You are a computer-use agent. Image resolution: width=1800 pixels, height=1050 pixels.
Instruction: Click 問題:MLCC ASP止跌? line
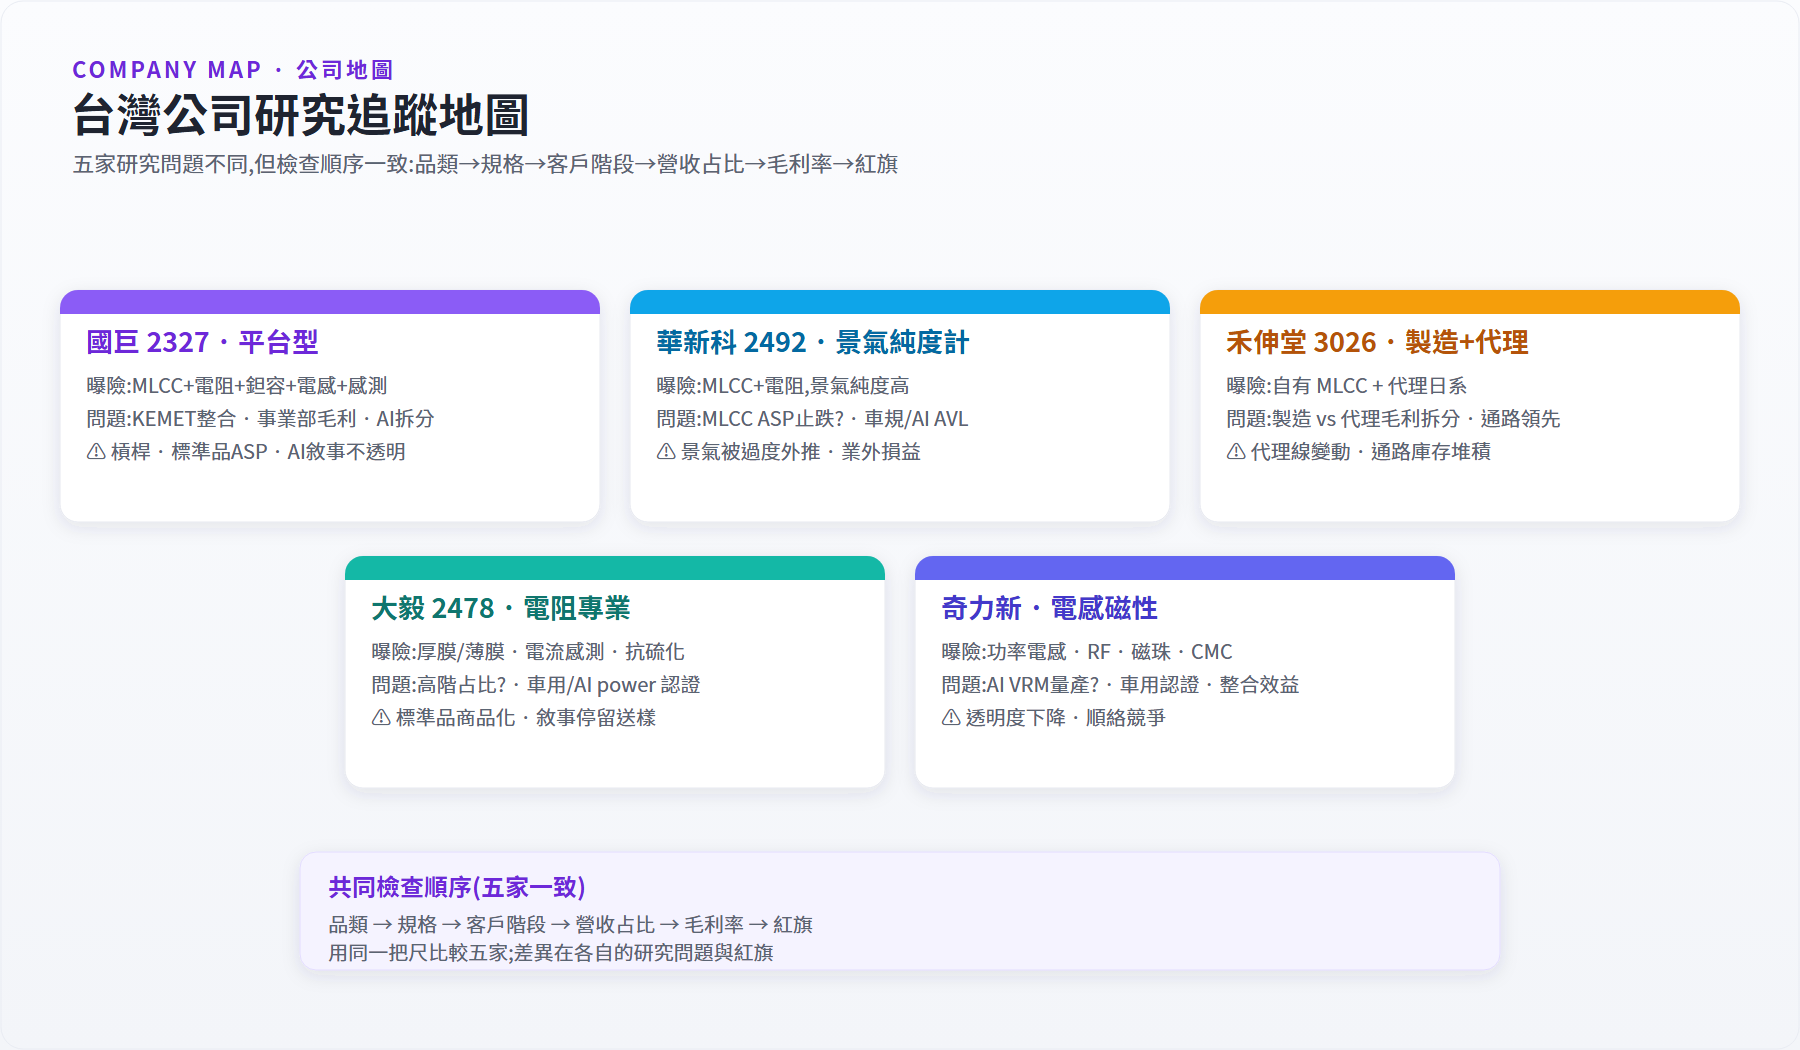pyautogui.click(x=812, y=419)
